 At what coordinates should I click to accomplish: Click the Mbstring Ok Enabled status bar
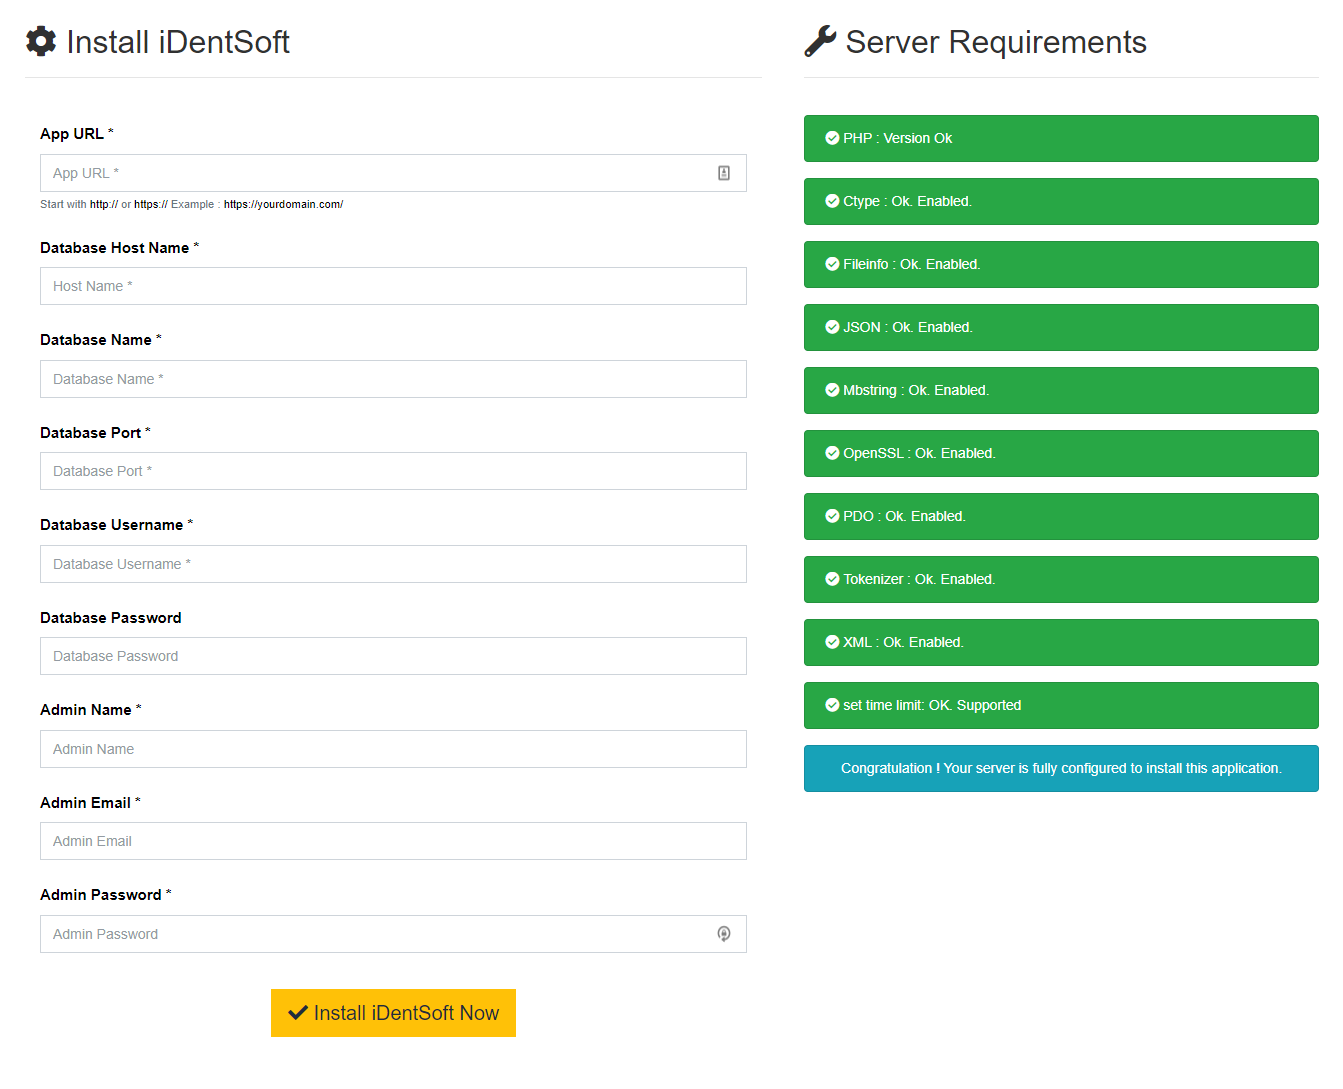[x=1061, y=390]
